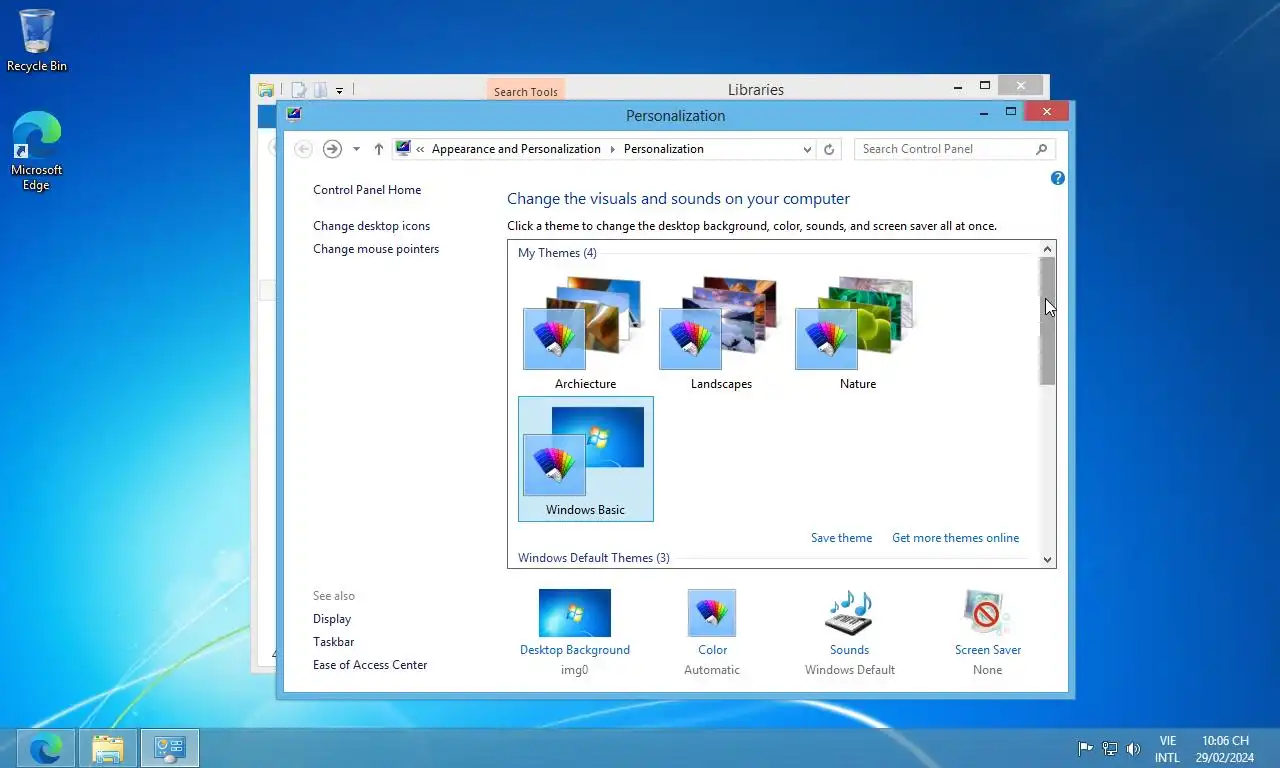Click the themes list scrollbar thumb
The image size is (1280, 768).
(1047, 321)
